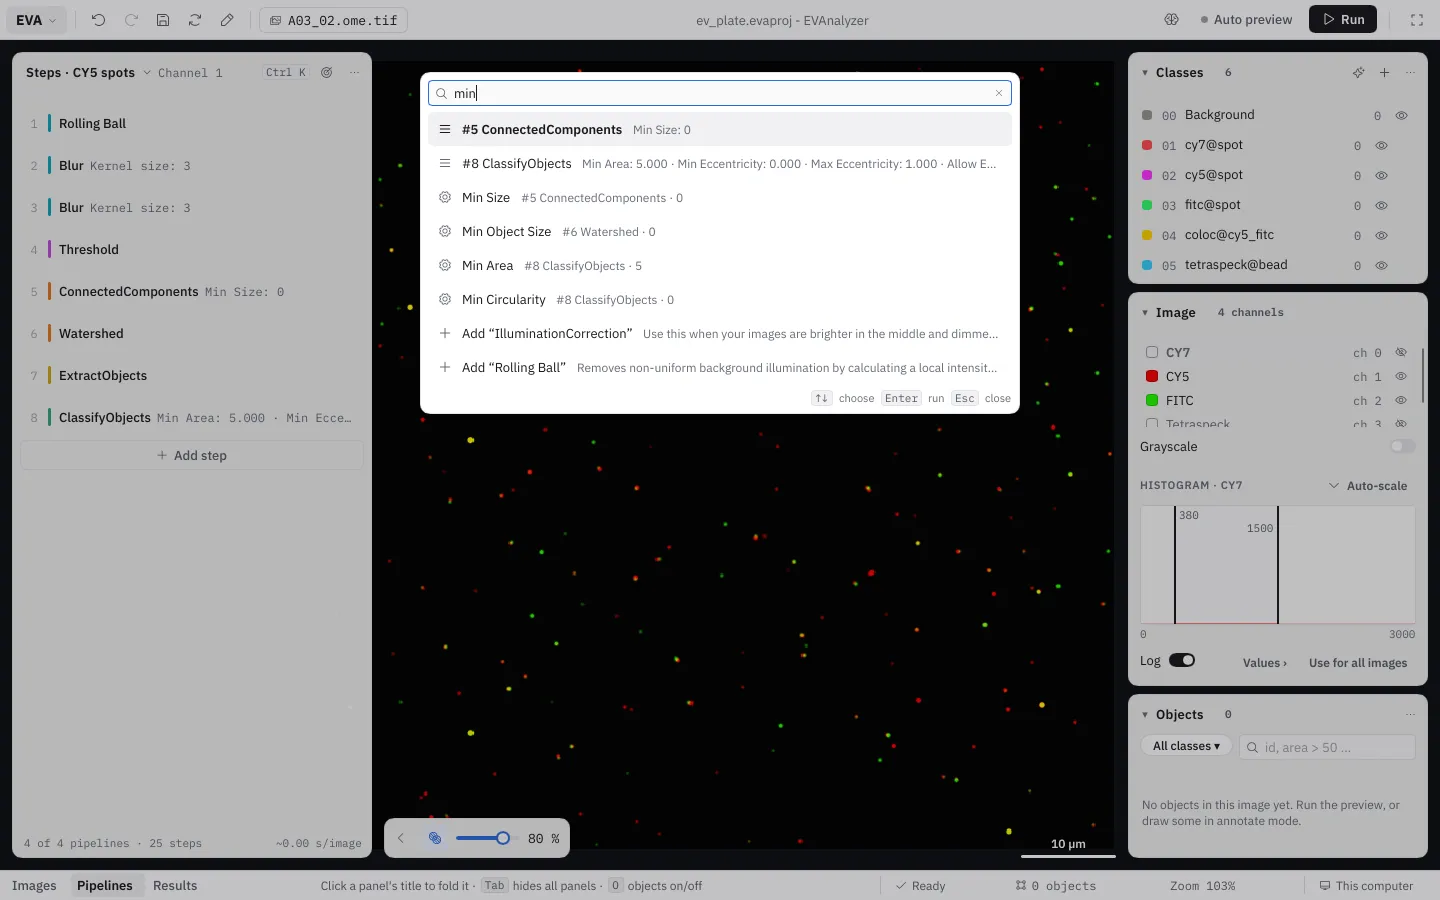Click the magic wand icon in Classes
This screenshot has width=1440, height=900.
[x=1358, y=72]
